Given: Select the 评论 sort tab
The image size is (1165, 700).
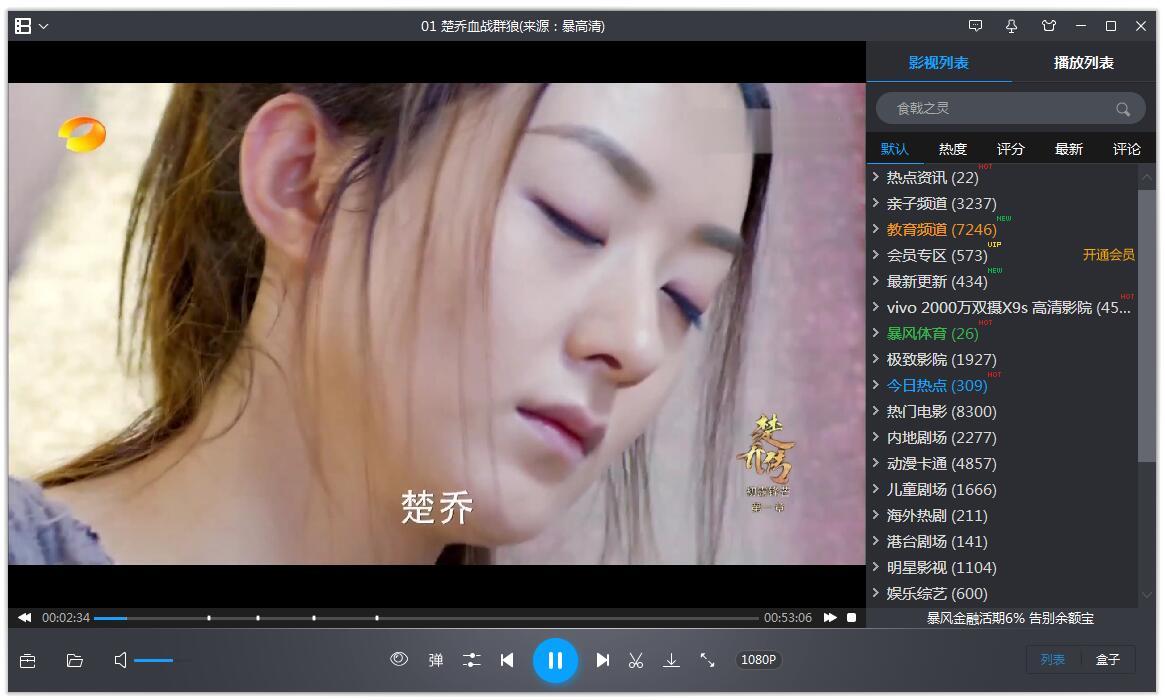Looking at the screenshot, I should tap(1126, 149).
